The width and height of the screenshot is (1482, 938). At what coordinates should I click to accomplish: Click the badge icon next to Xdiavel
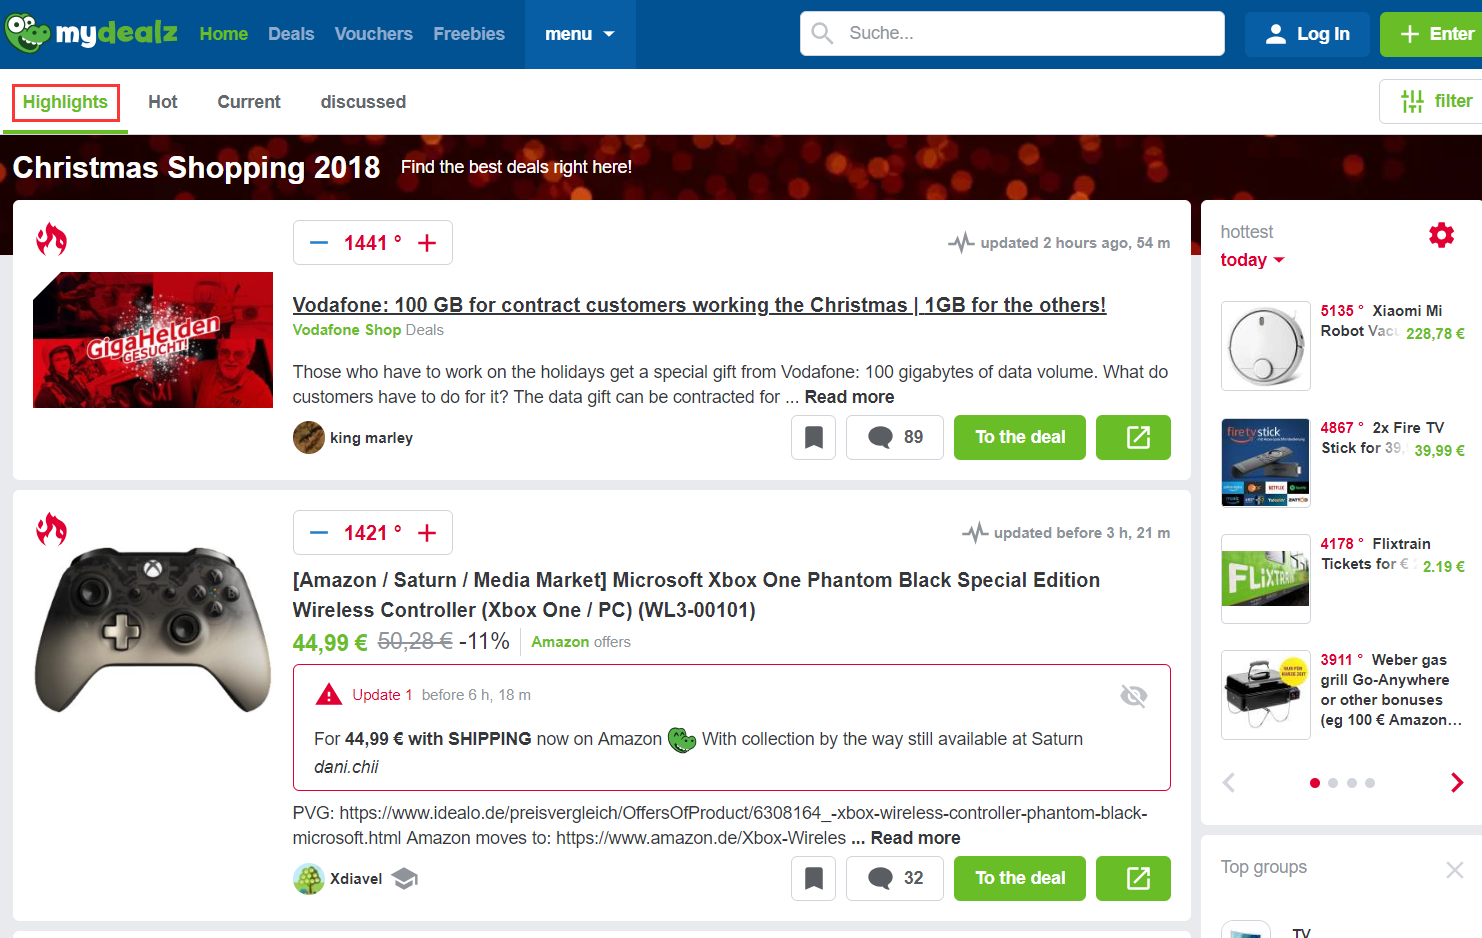(x=404, y=879)
